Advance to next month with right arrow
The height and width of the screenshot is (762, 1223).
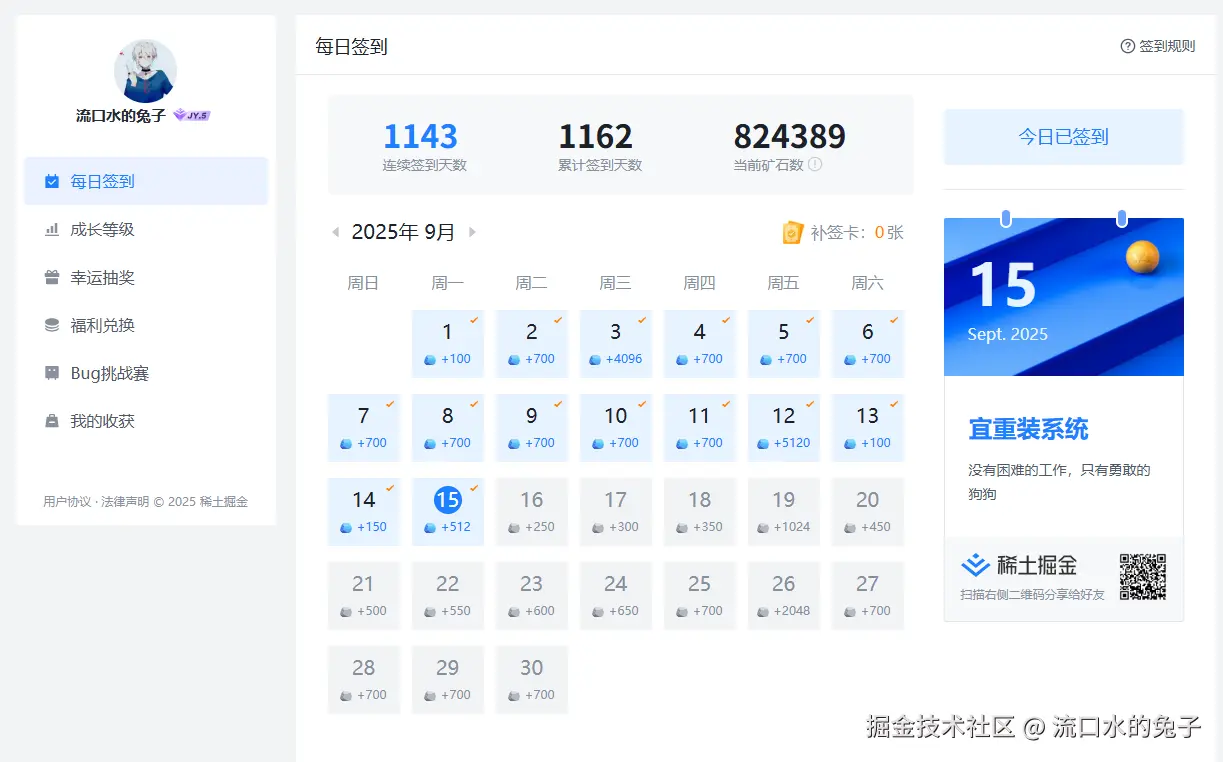pyautogui.click(x=472, y=231)
